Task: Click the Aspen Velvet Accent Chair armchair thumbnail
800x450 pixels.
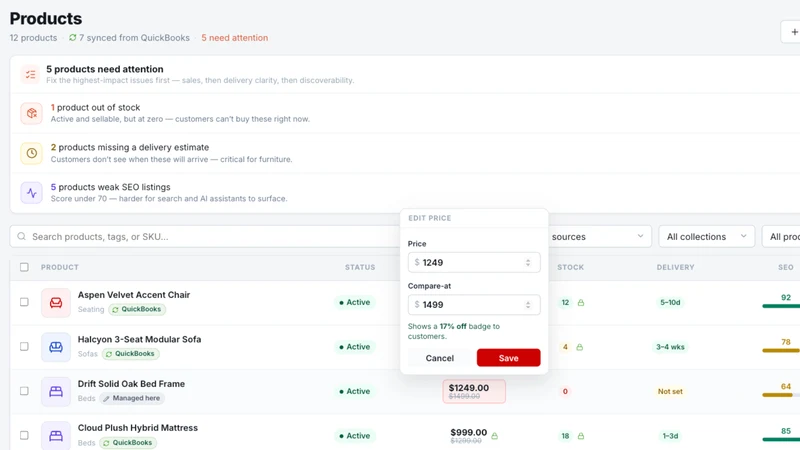Action: pos(56,303)
